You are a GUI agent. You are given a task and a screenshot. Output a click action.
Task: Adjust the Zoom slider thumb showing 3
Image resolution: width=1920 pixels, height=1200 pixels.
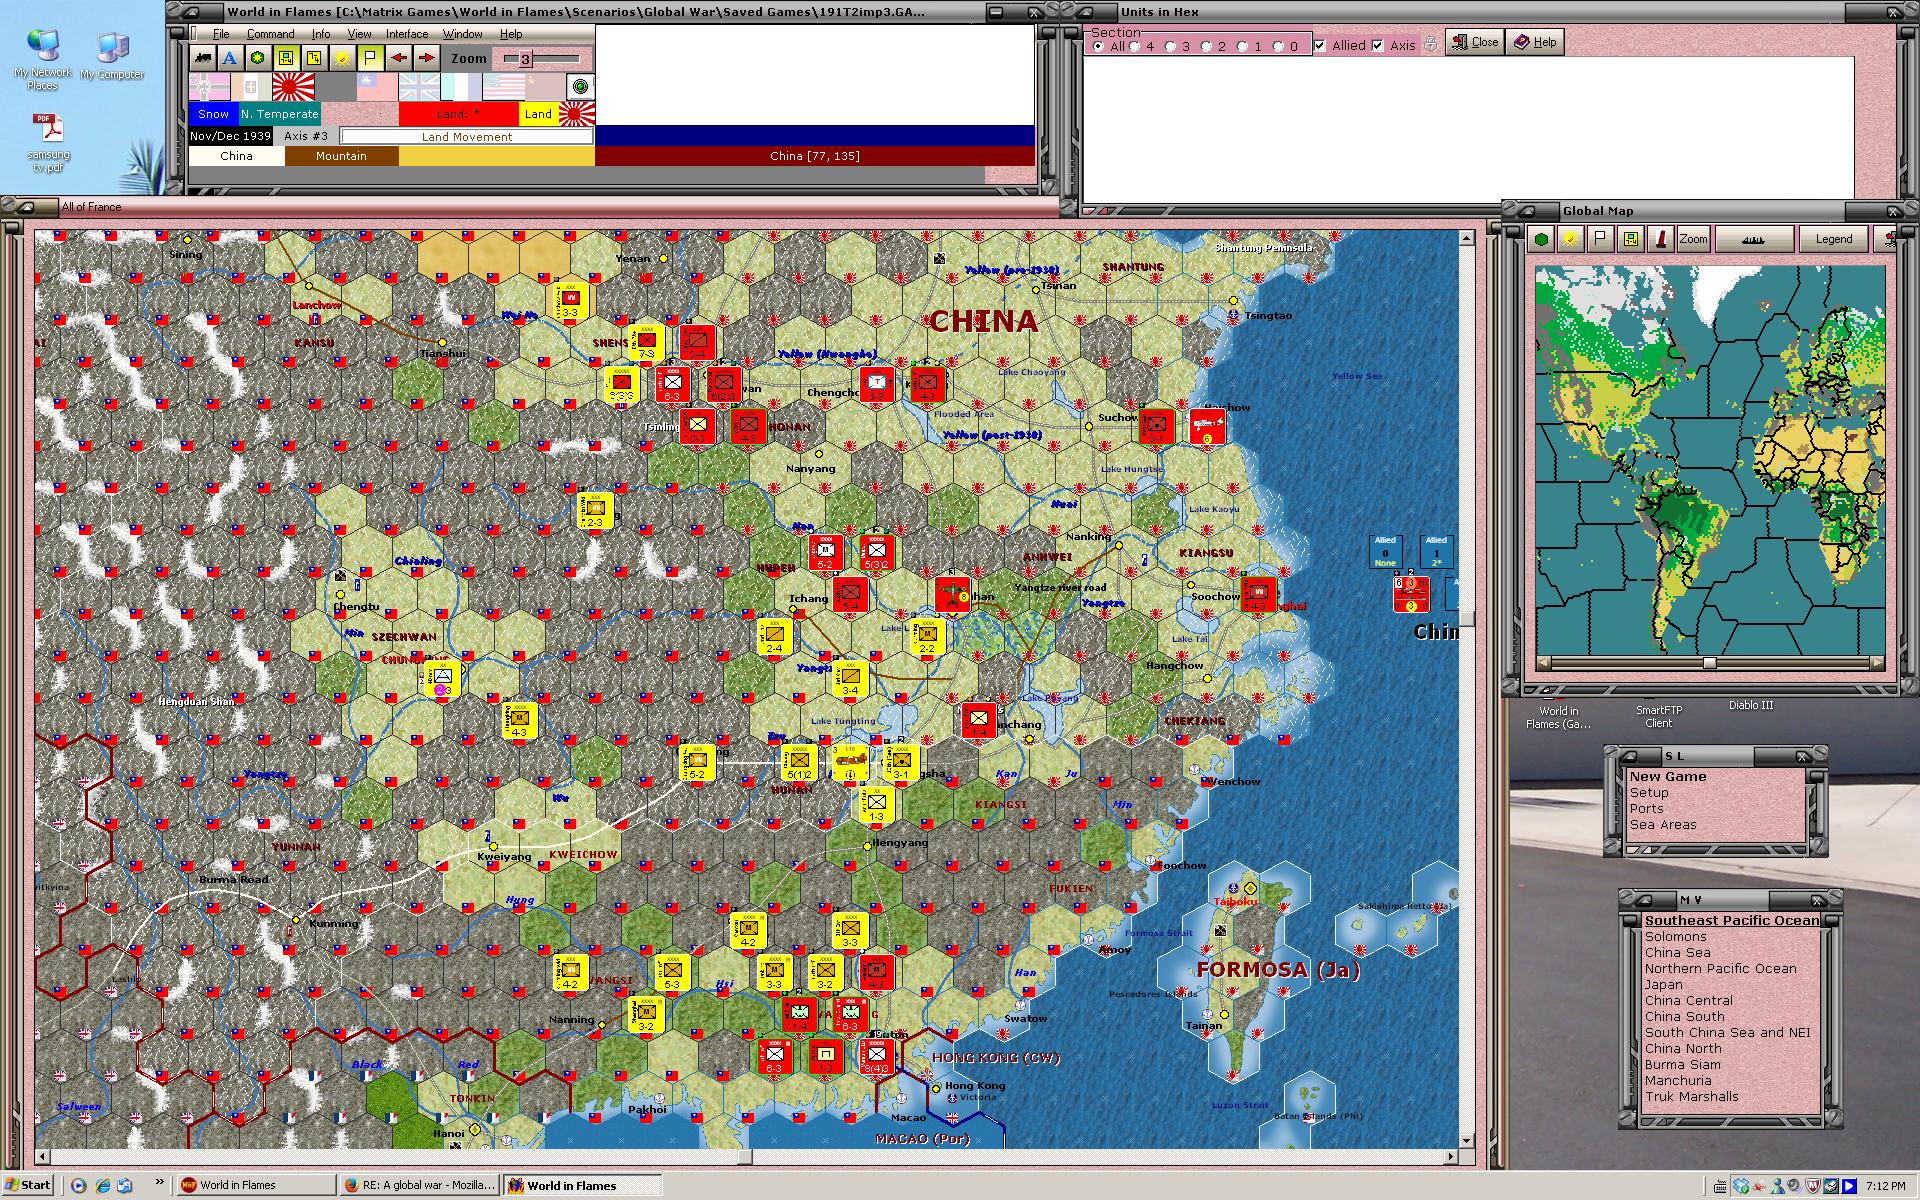pyautogui.click(x=525, y=59)
